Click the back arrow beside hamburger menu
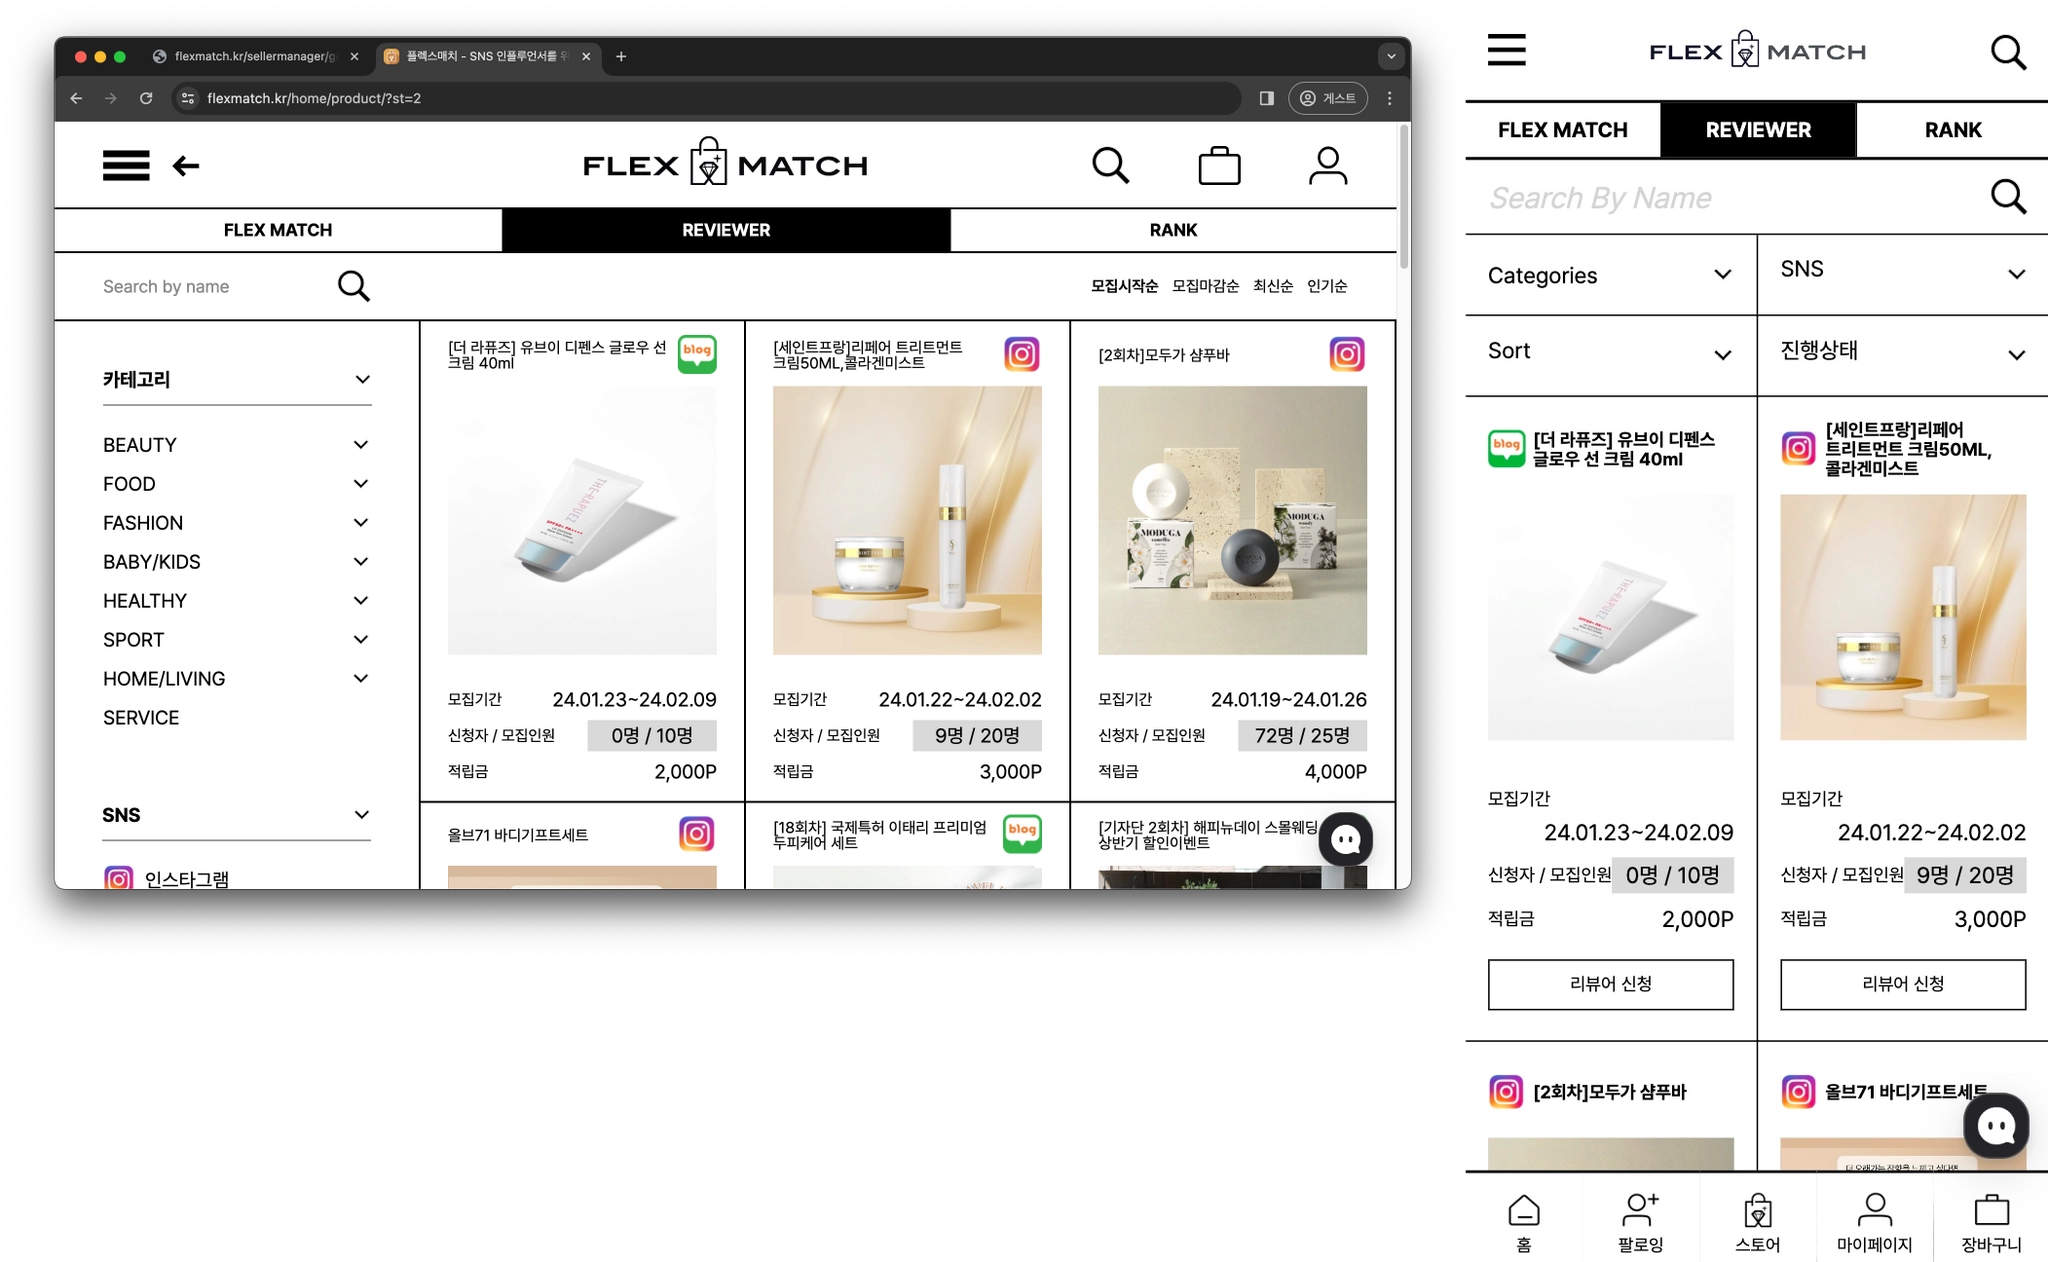Viewport: 2048px width, 1262px height. (186, 166)
